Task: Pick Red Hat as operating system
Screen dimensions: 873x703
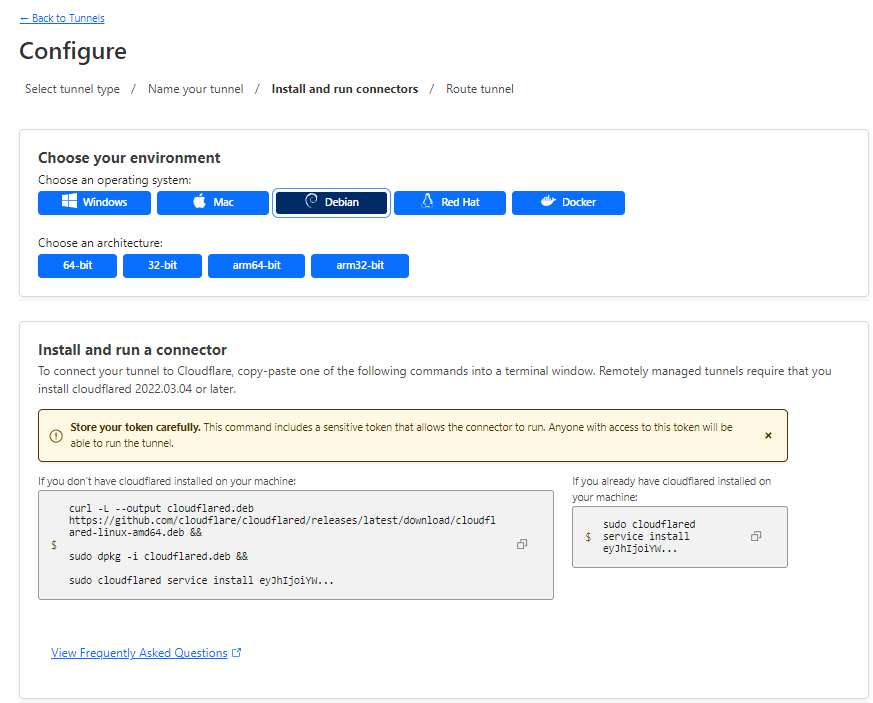Action: click(x=449, y=202)
